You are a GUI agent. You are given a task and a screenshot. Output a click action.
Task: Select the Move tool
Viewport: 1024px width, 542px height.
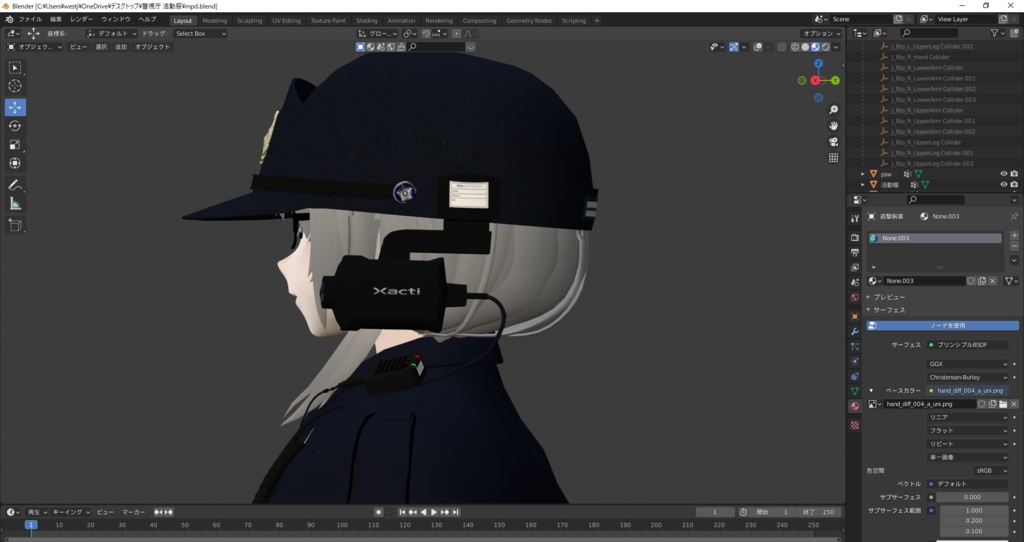pyautogui.click(x=15, y=107)
